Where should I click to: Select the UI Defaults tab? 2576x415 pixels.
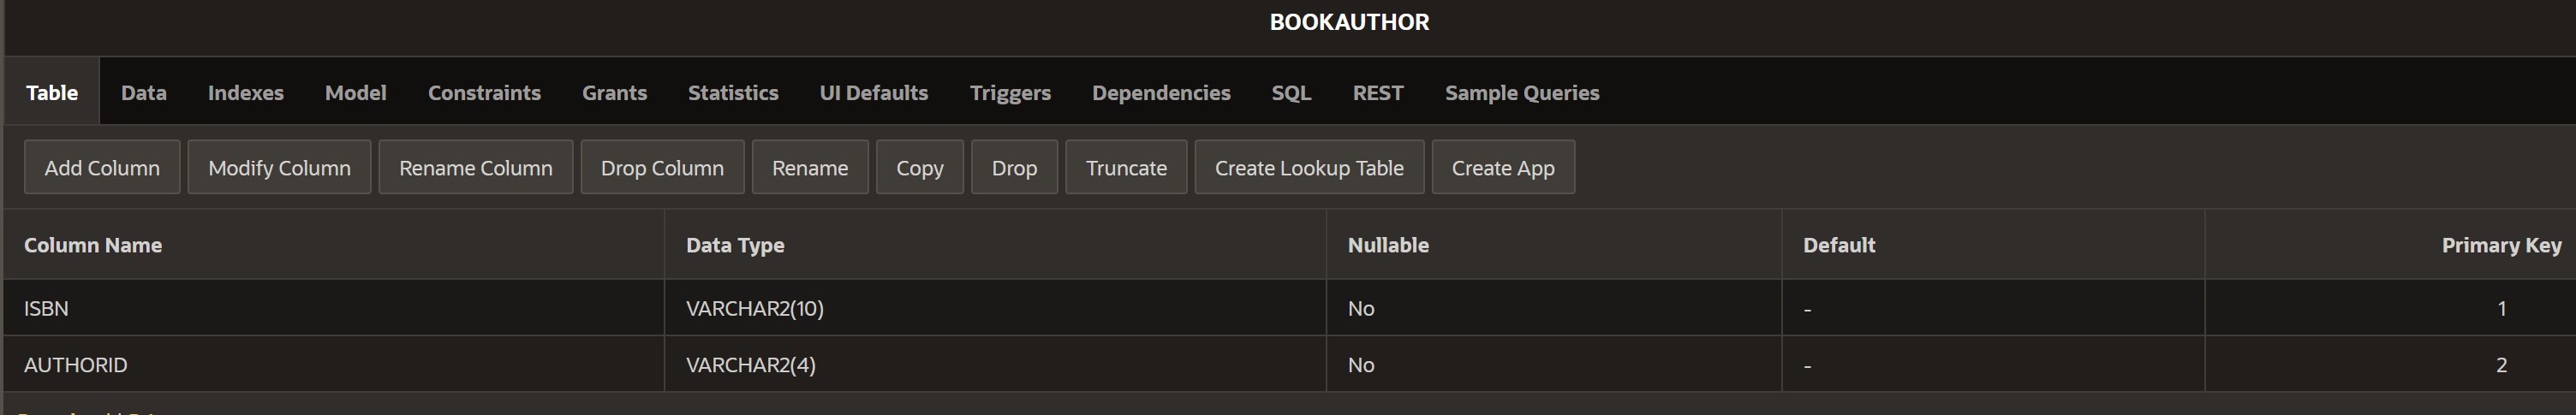click(x=873, y=92)
